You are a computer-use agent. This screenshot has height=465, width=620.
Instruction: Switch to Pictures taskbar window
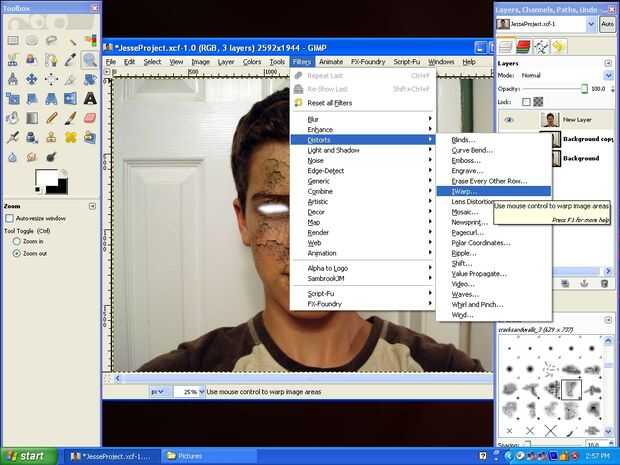(x=209, y=456)
